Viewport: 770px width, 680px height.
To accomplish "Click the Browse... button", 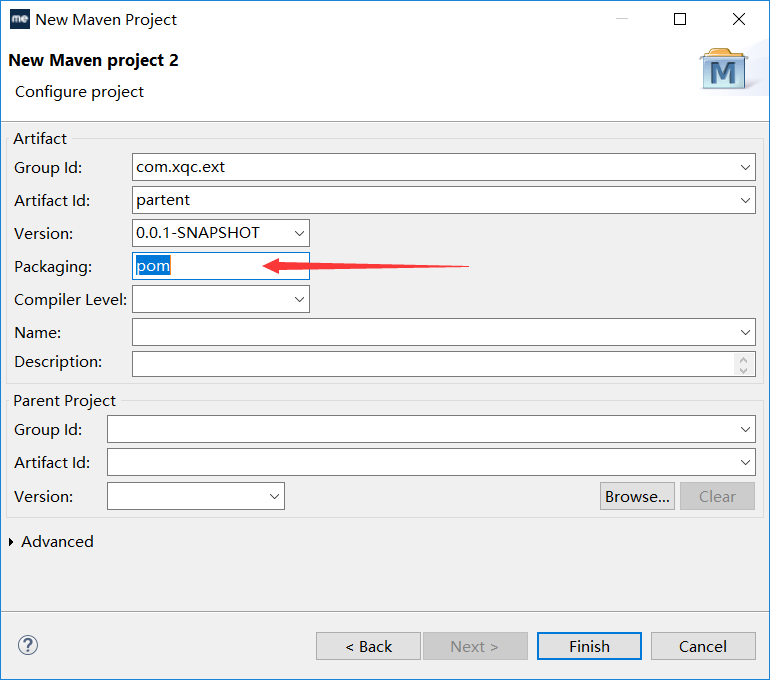I will click(637, 496).
